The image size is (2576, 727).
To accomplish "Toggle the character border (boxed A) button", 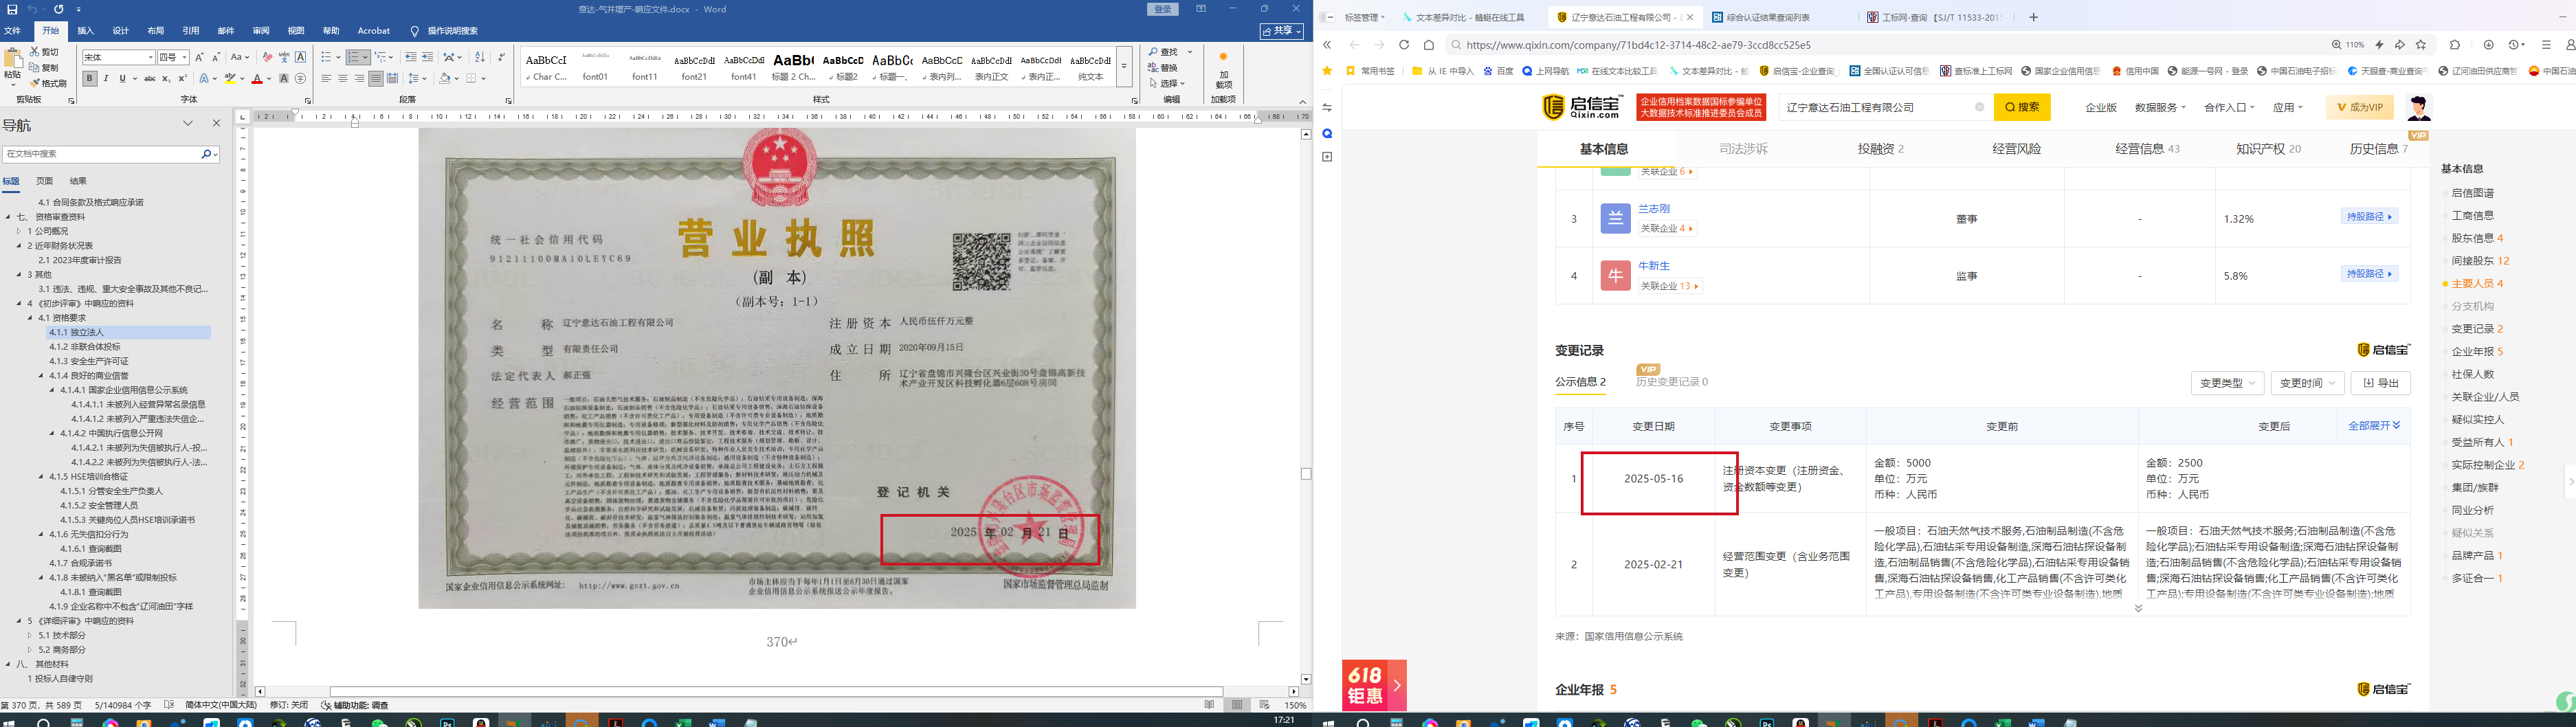I will pos(300,57).
